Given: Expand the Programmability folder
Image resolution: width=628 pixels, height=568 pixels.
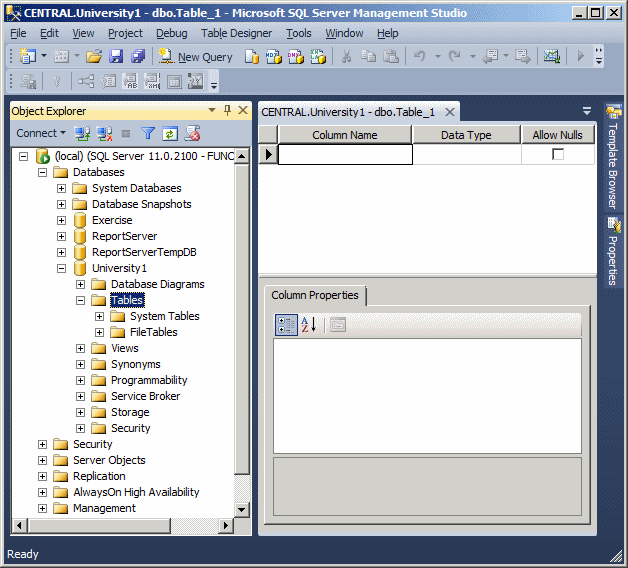Looking at the screenshot, I should [81, 381].
